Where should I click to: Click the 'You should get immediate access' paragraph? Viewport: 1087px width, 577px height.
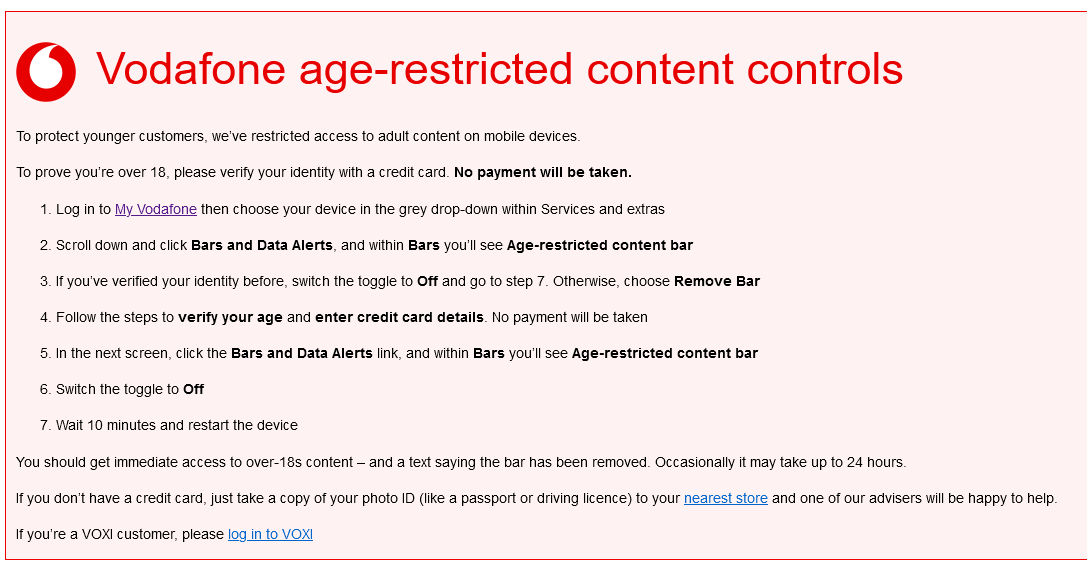click(x=461, y=463)
